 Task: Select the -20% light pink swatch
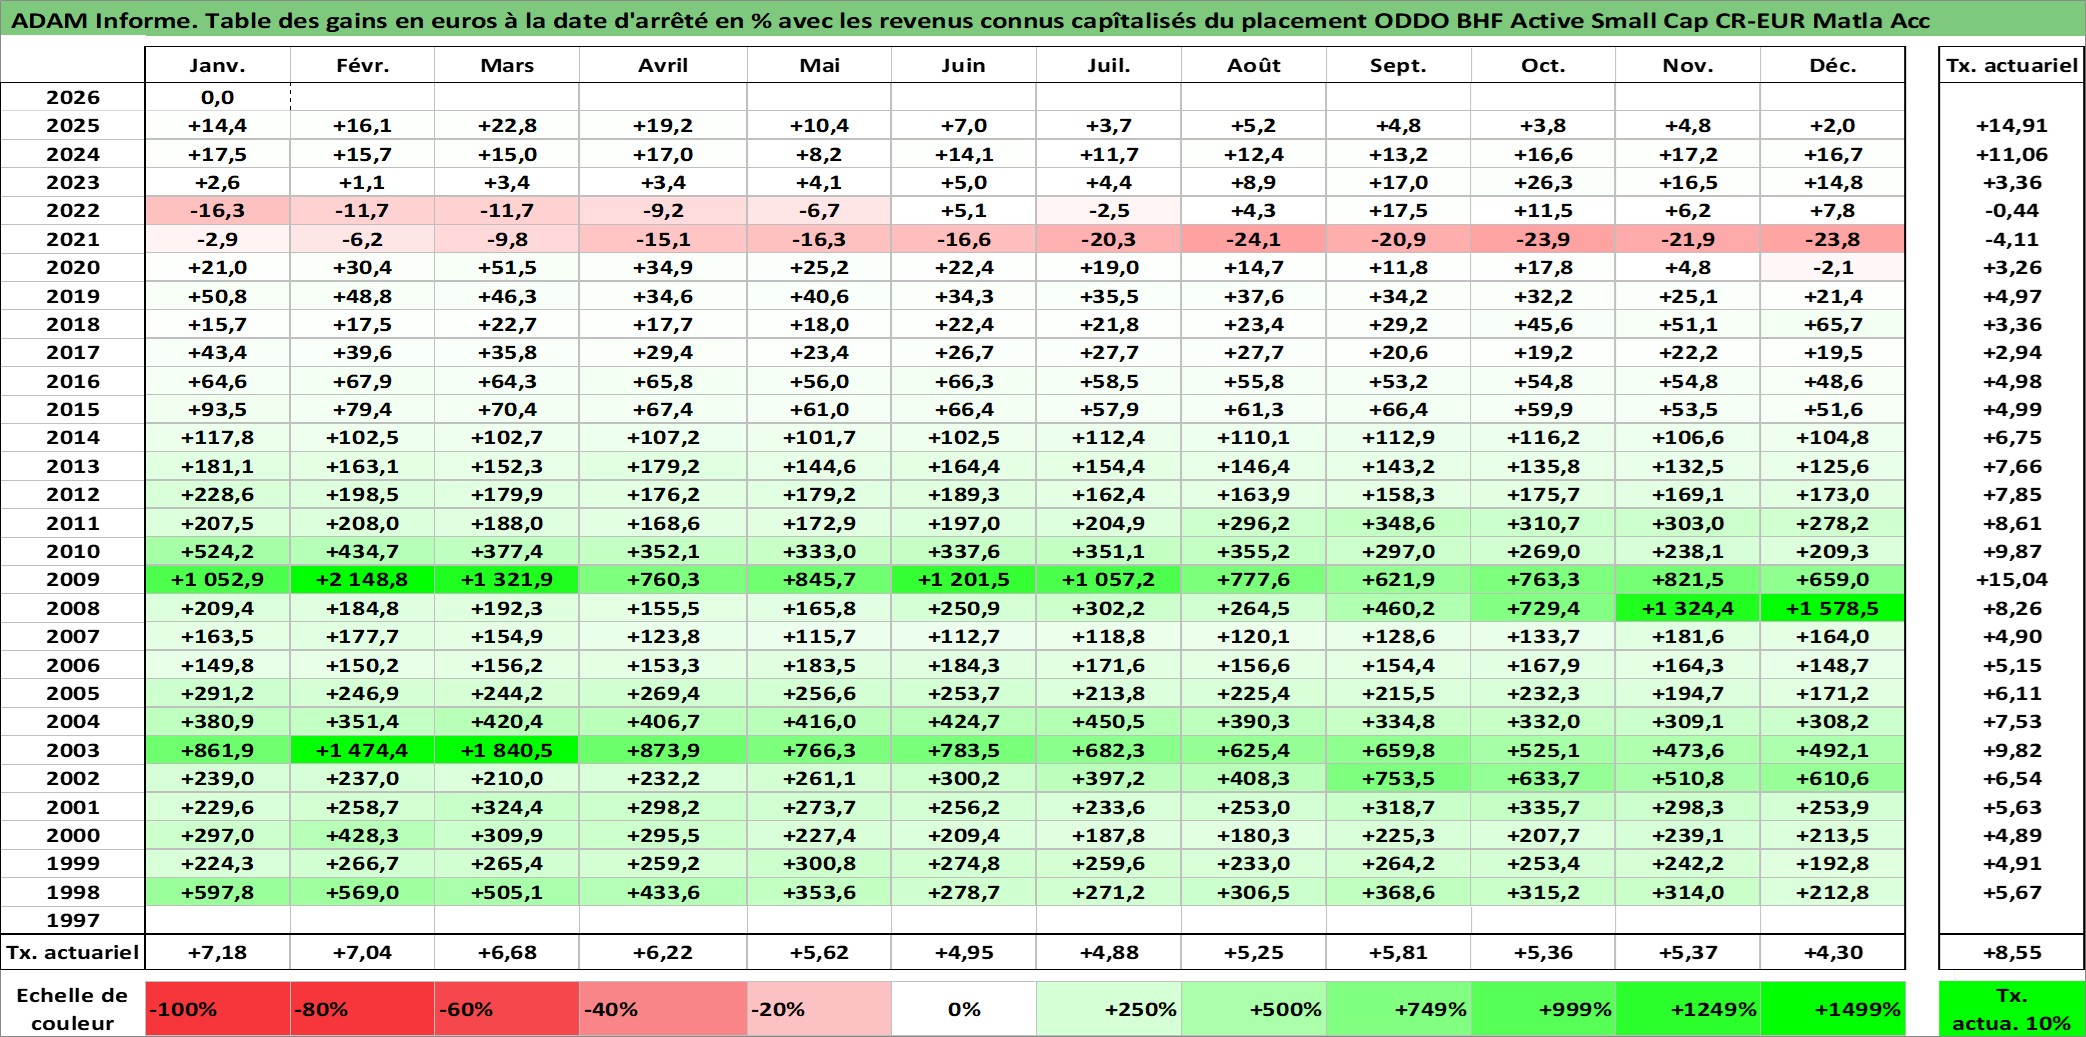pos(819,1008)
